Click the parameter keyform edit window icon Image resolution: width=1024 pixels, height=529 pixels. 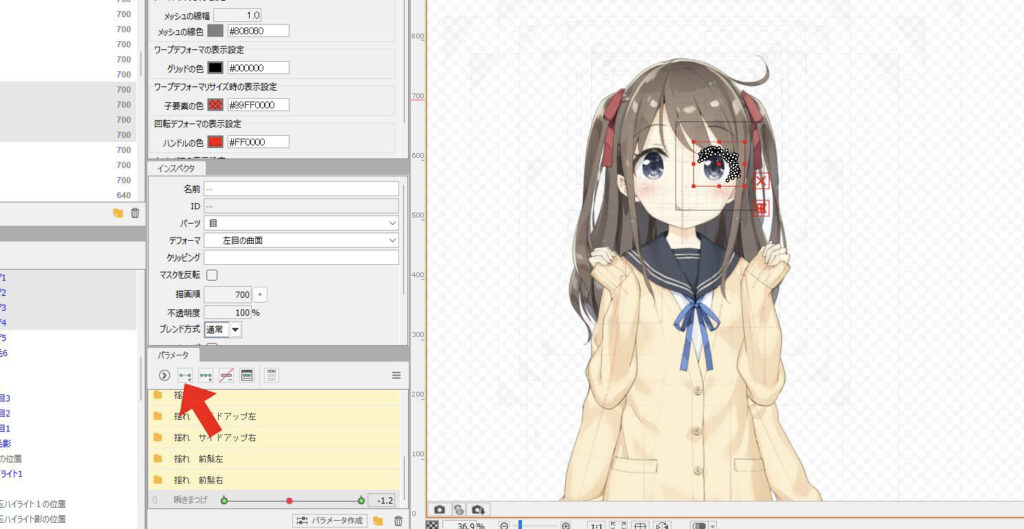[247, 375]
